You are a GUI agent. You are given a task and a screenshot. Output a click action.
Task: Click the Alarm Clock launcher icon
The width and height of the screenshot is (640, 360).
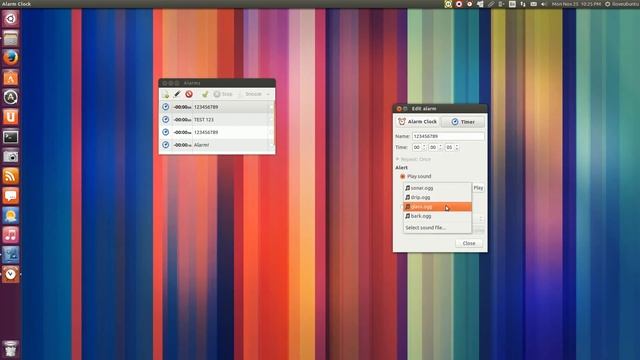(x=11, y=274)
